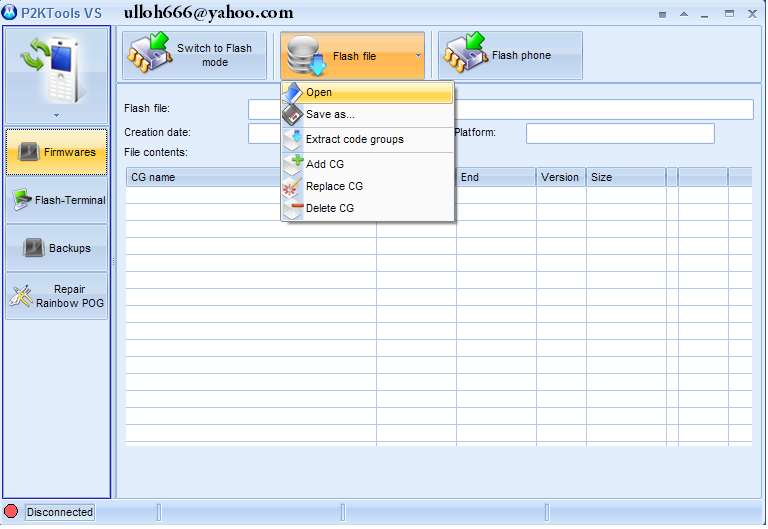The width and height of the screenshot is (768, 529).
Task: Choose Open from the Flash file menu
Action: pyautogui.click(x=367, y=92)
